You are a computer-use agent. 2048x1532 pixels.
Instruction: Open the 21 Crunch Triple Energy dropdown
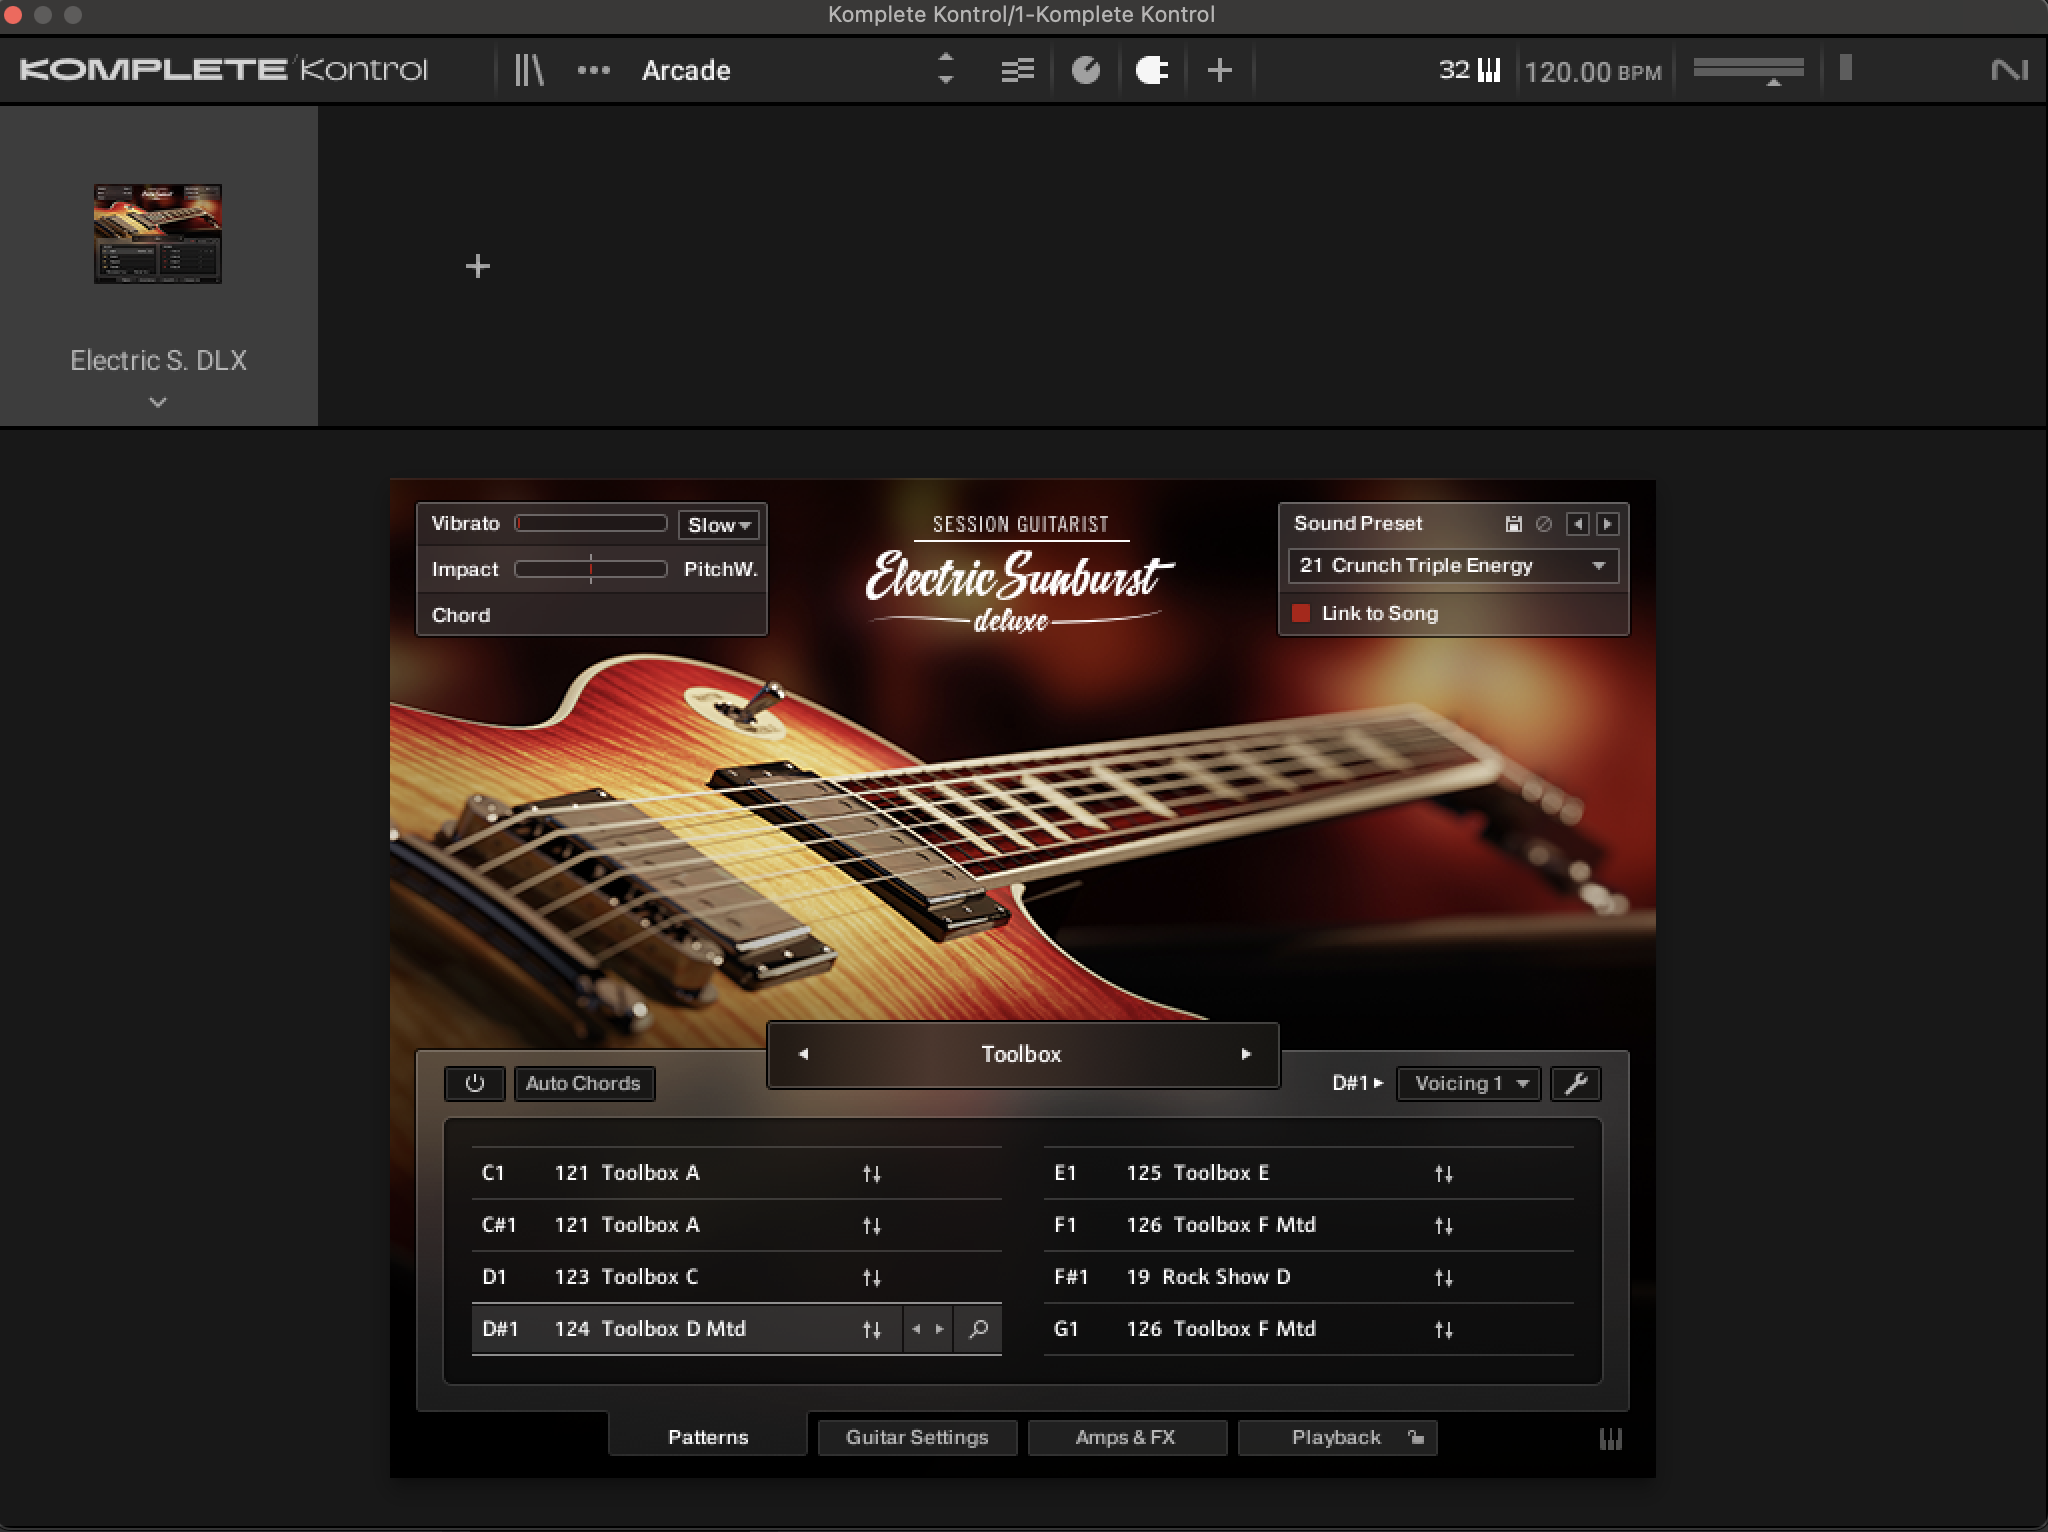pyautogui.click(x=1453, y=566)
